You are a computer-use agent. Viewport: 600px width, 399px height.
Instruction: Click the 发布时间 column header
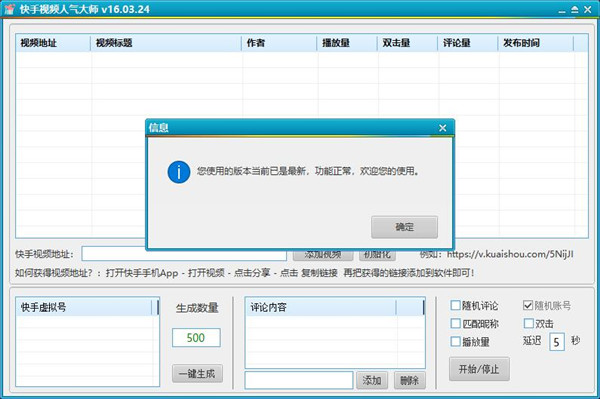(536, 43)
